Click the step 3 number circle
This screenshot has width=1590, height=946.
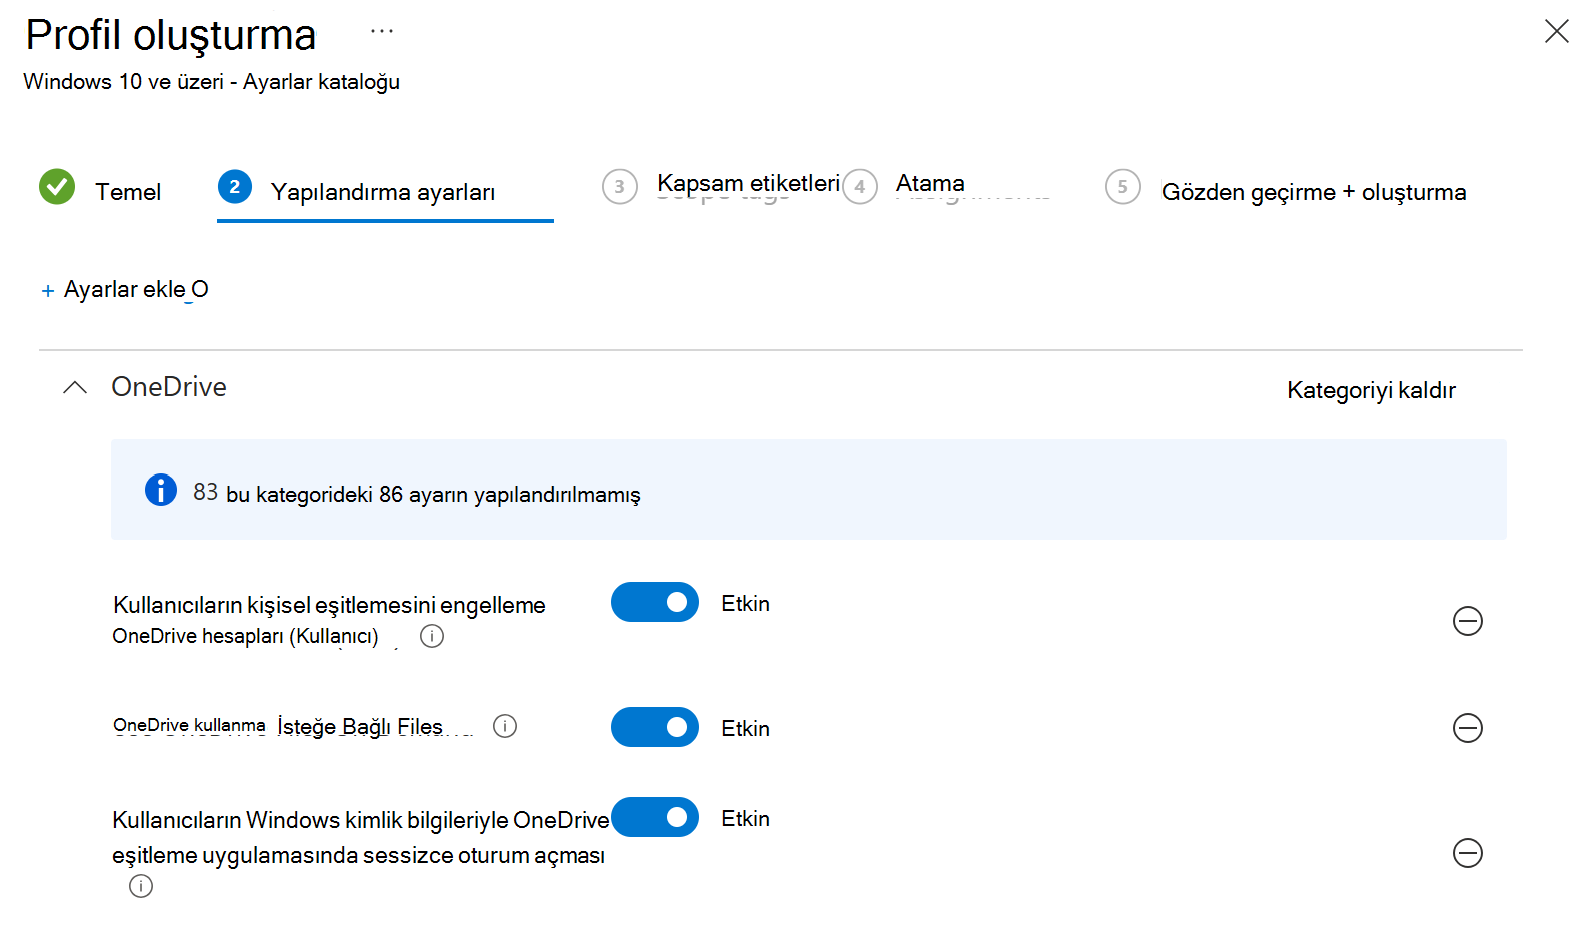tap(620, 186)
